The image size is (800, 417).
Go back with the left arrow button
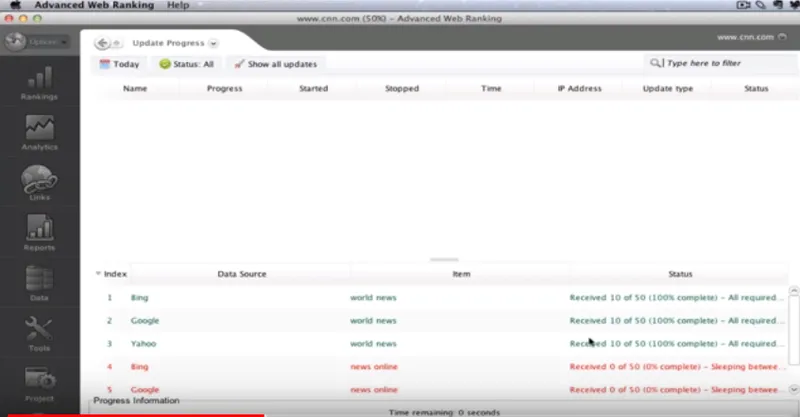102,43
